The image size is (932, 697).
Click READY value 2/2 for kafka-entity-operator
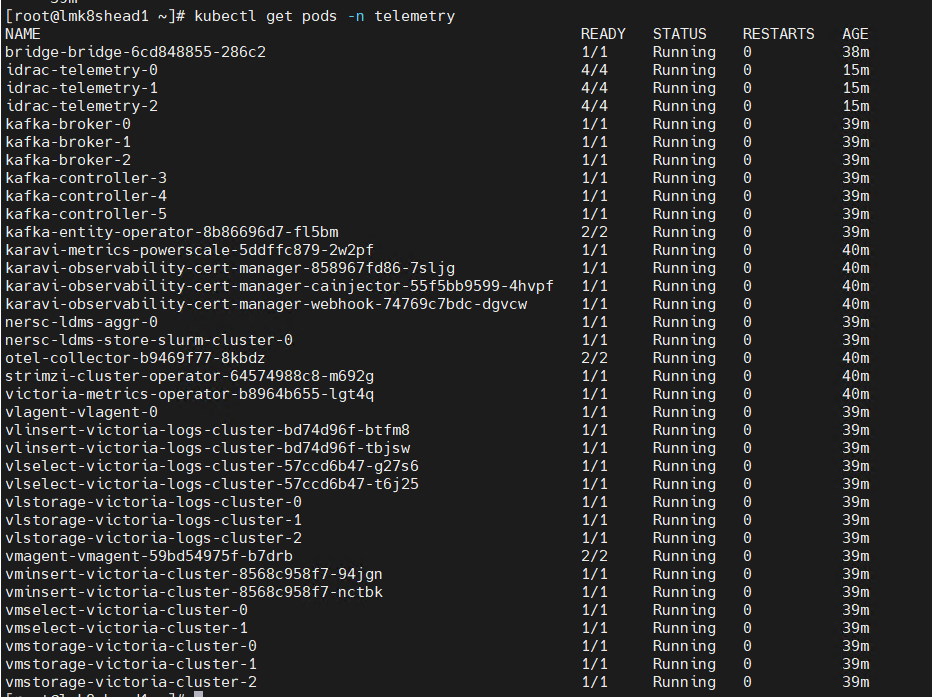coord(594,232)
